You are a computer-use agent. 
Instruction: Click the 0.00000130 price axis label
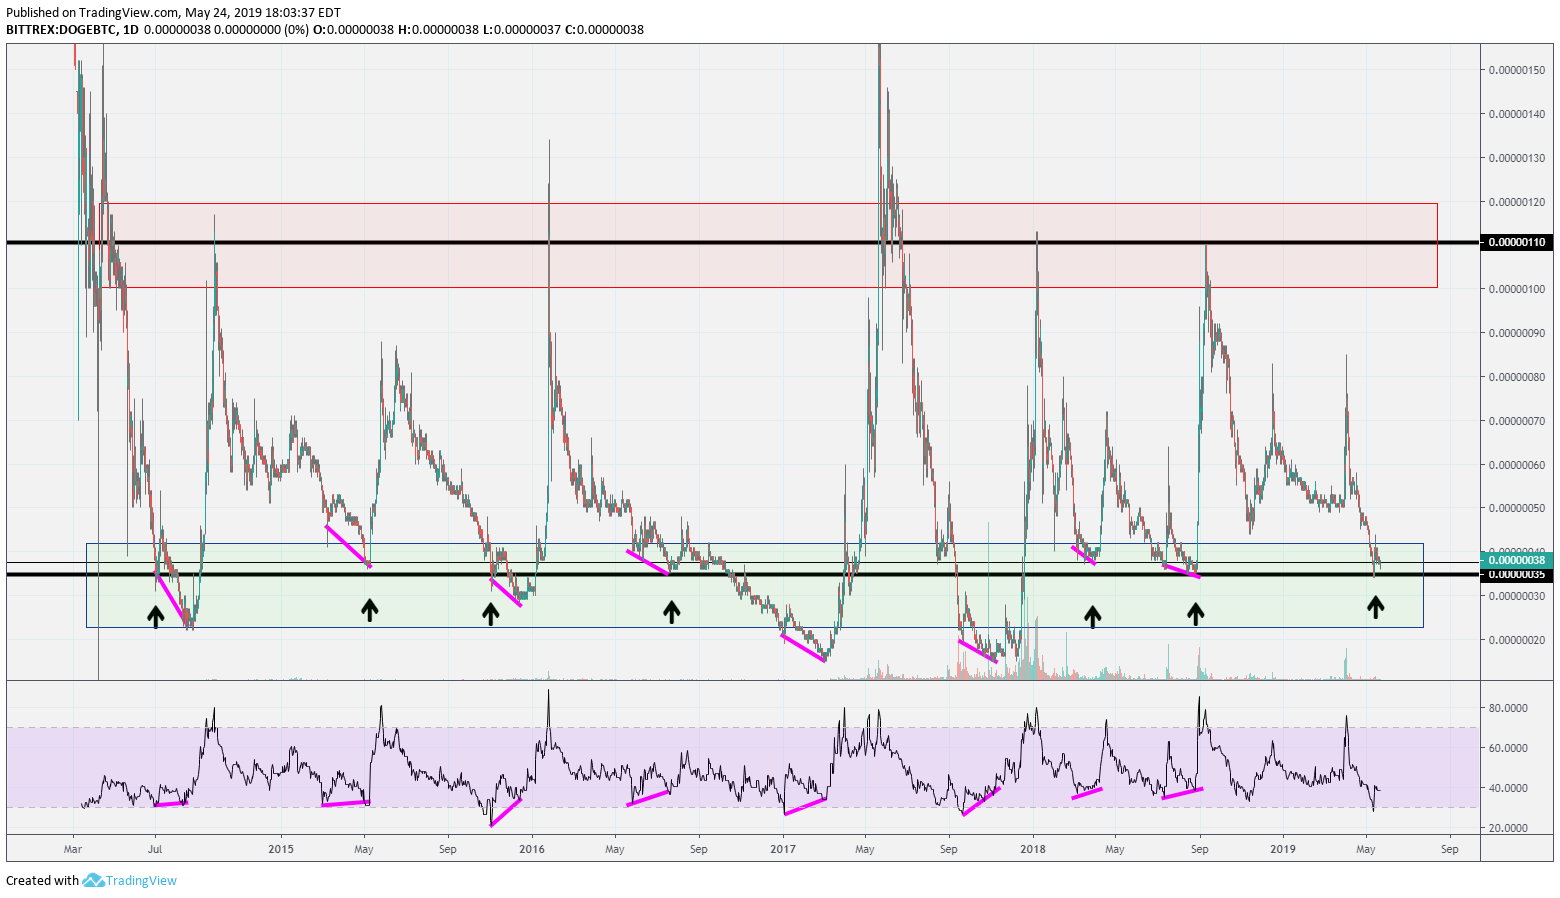point(1517,158)
